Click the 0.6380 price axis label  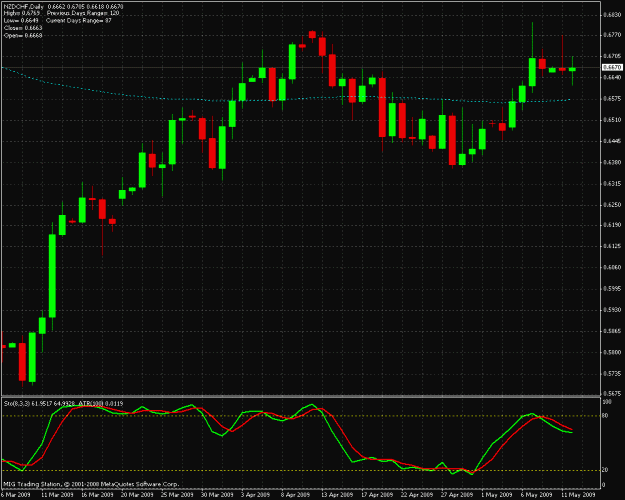point(613,162)
